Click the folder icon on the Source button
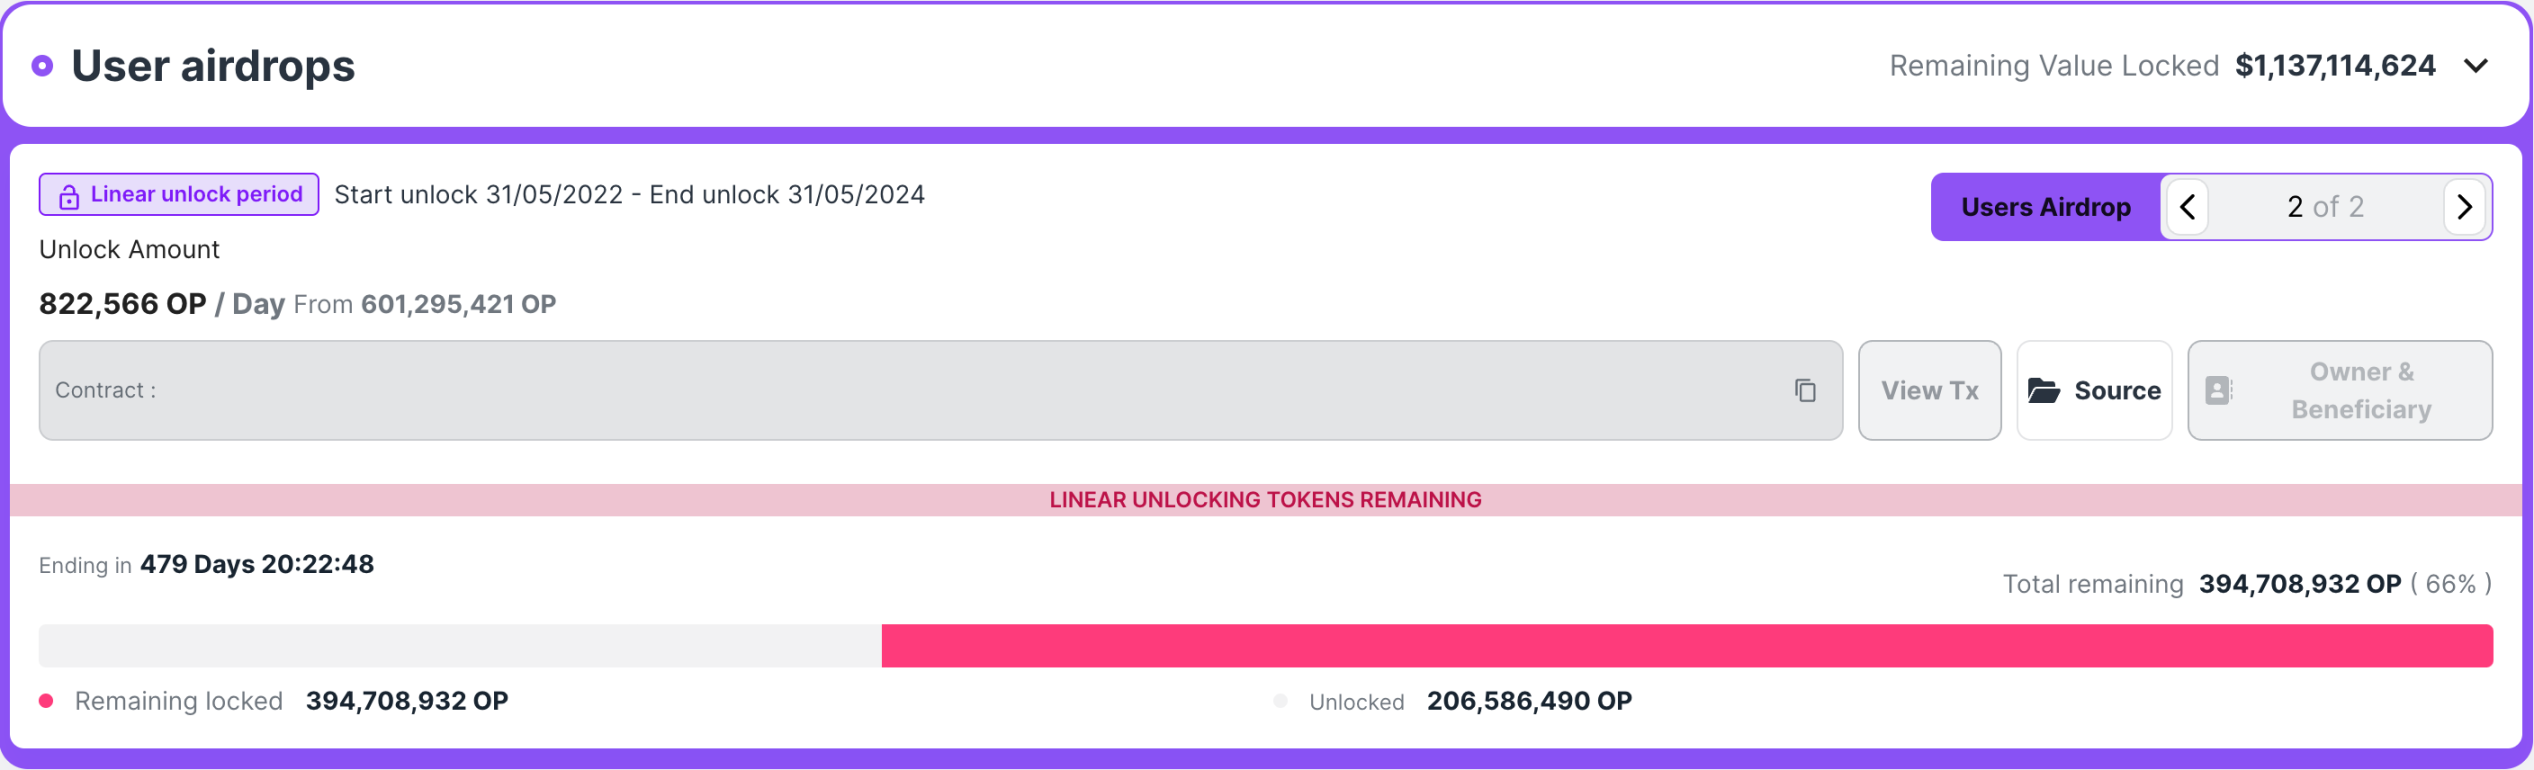Screen dimensions: 2534x770 point(2043,390)
